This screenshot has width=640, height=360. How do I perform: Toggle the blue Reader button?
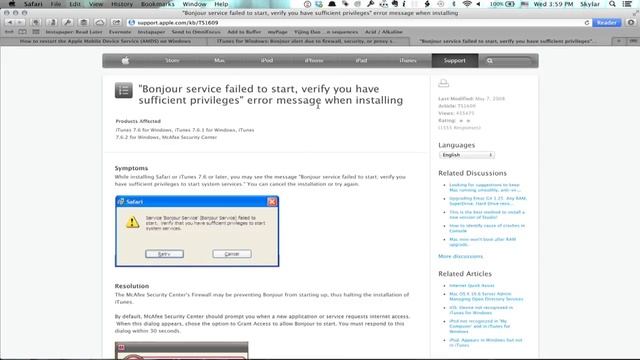607,22
